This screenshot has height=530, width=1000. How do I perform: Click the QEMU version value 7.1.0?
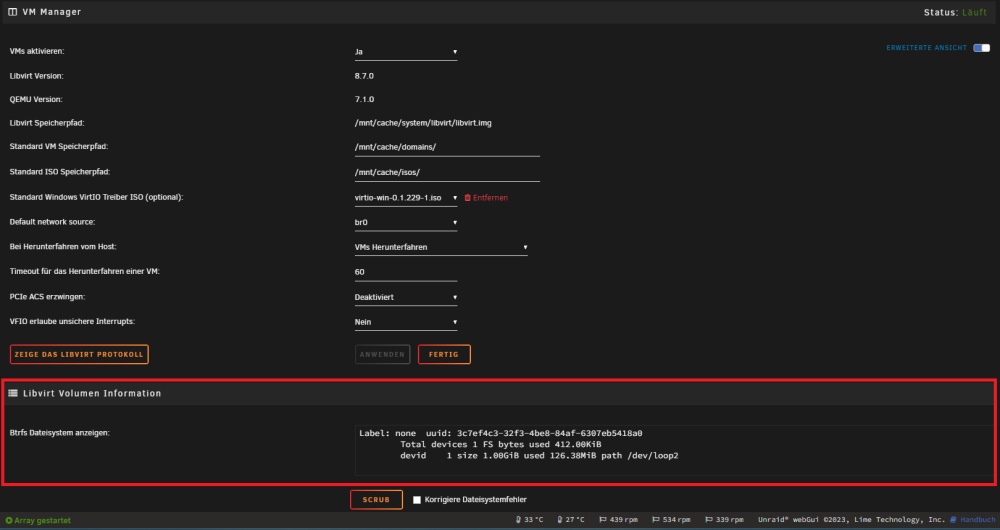(364, 99)
